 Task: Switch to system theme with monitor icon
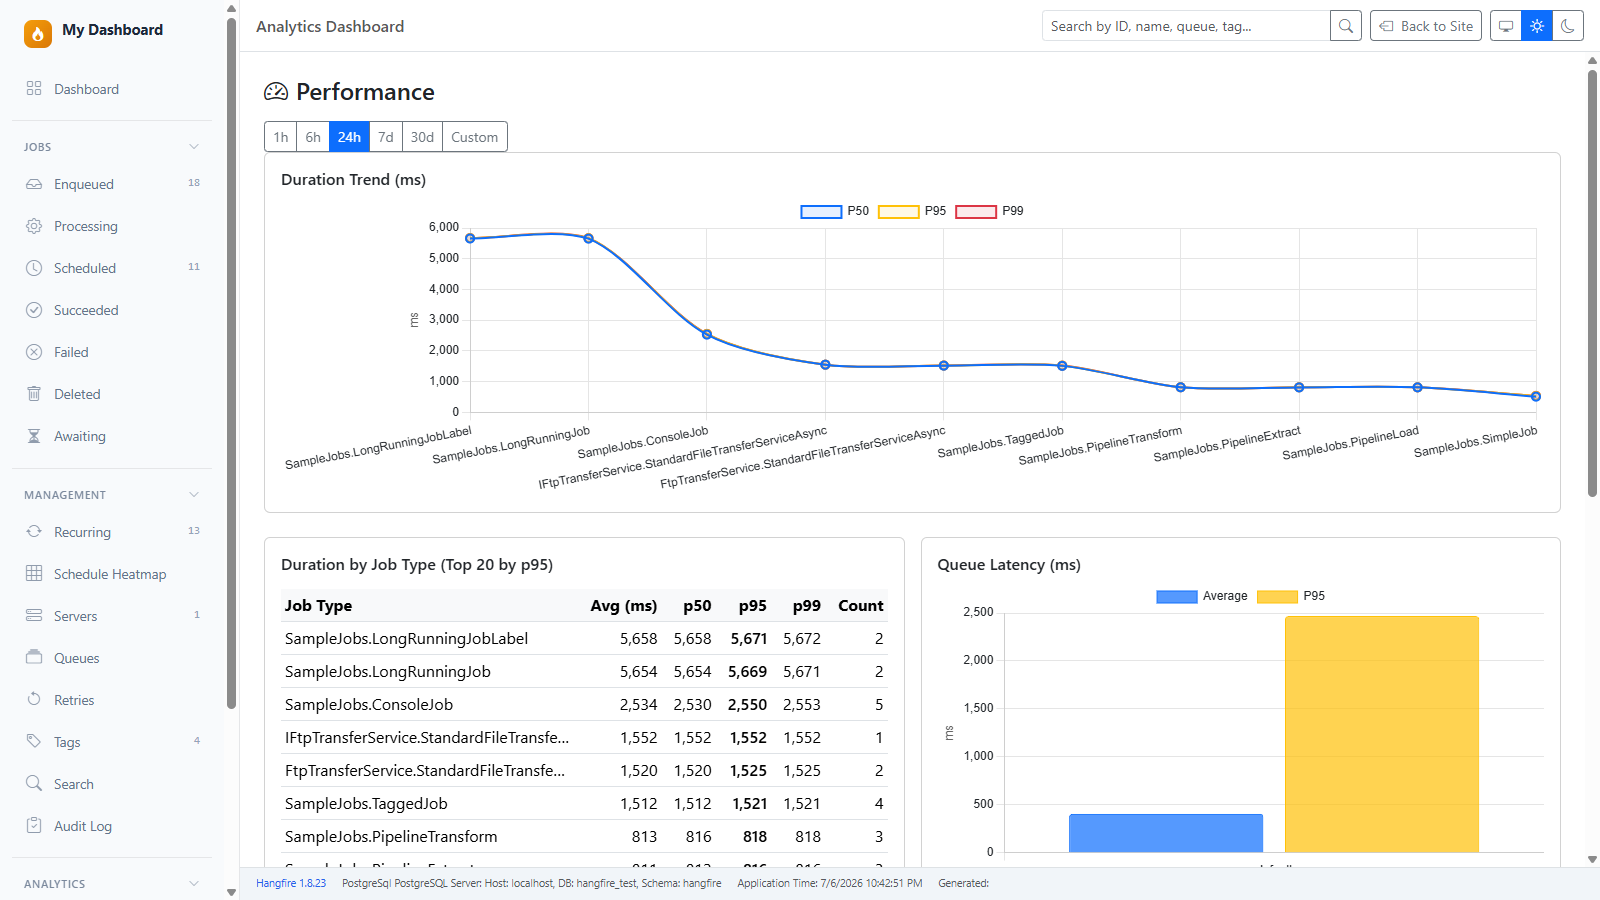tap(1506, 26)
